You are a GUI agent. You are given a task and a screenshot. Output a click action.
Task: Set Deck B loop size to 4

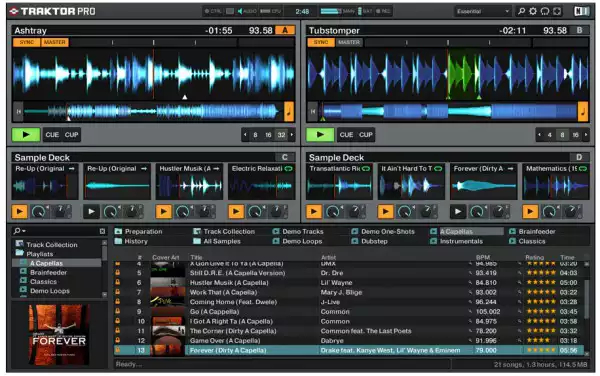[x=549, y=135]
